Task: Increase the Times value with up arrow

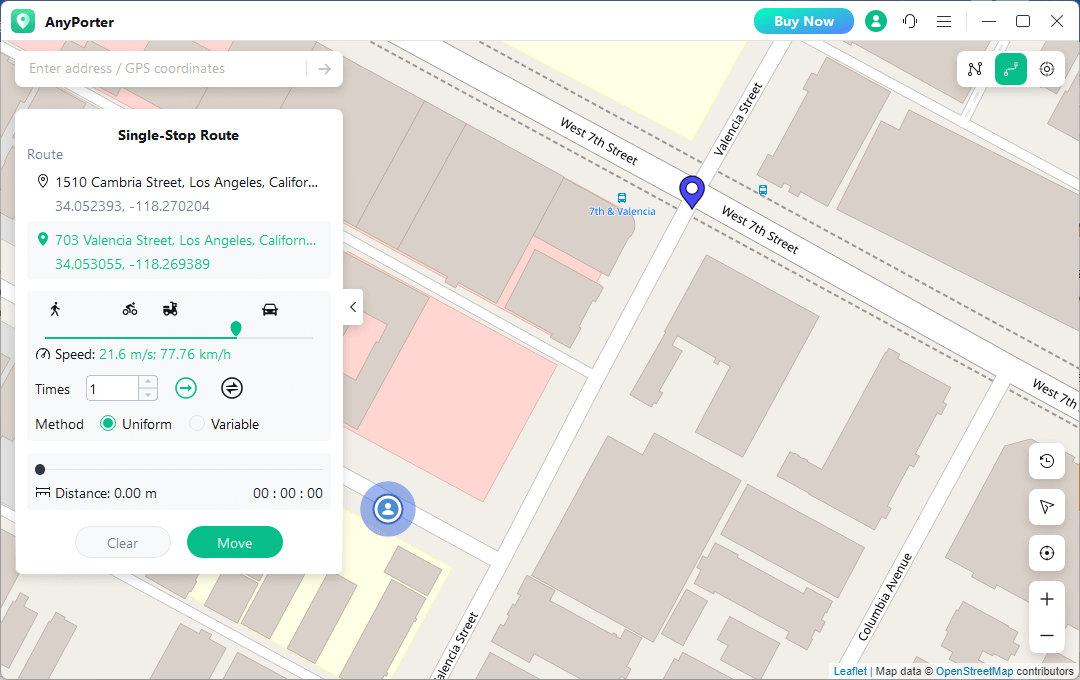Action: point(148,382)
